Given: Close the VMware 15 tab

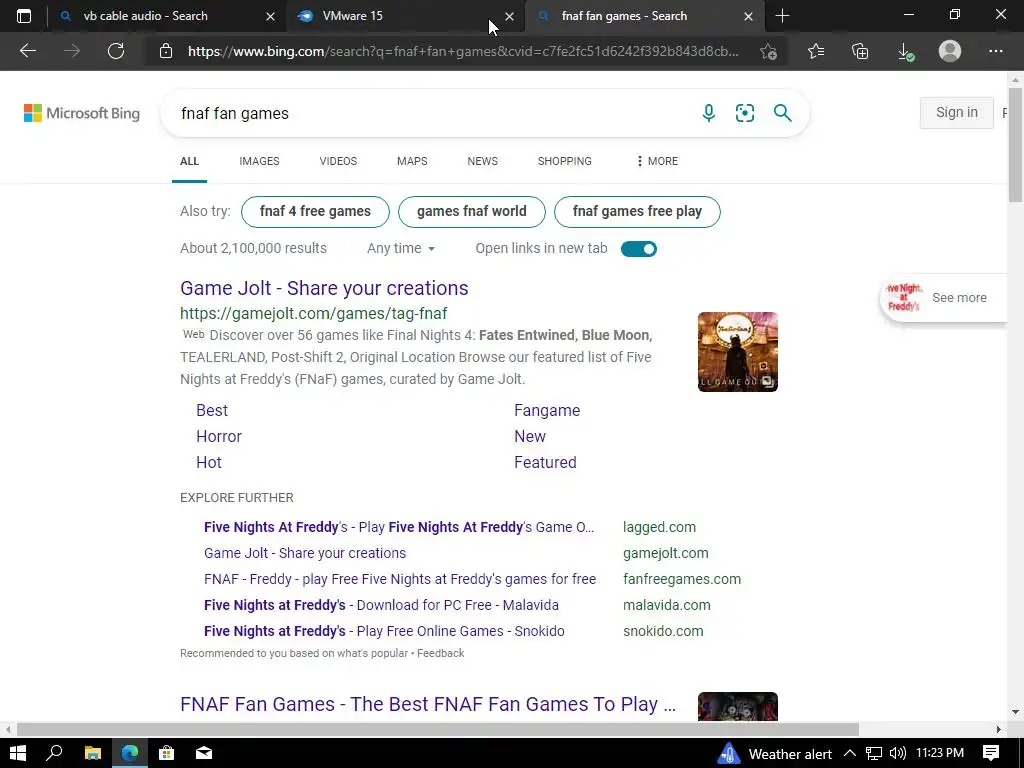Looking at the screenshot, I should click(x=509, y=16).
